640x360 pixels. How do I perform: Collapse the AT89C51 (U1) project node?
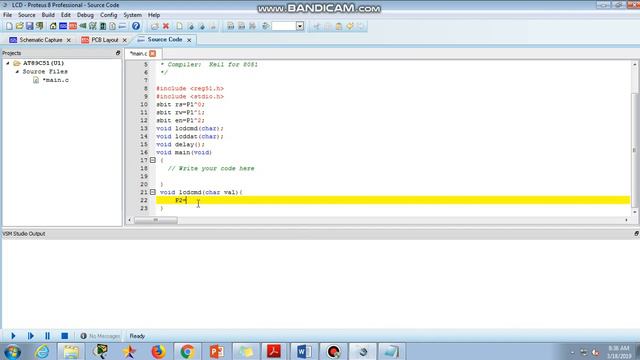coord(8,63)
